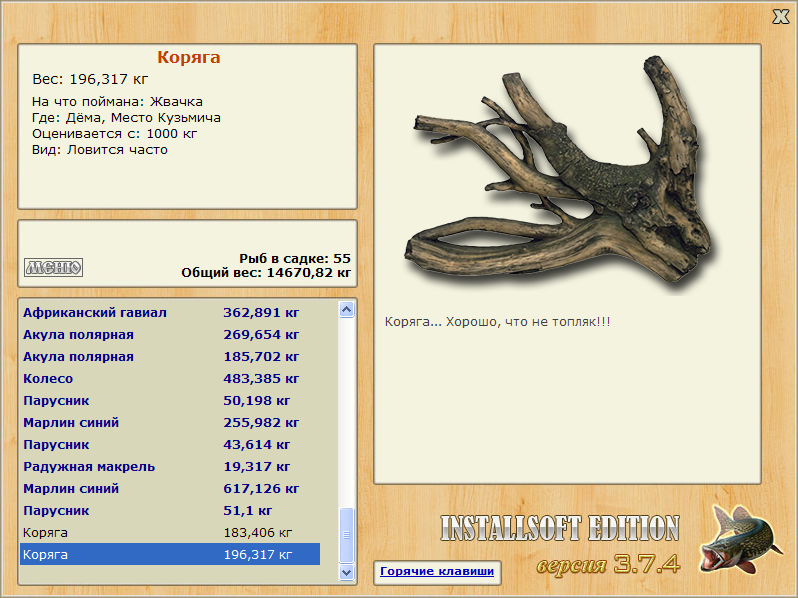This screenshot has width=798, height=598.
Task: Click the fish list scrollbar thumb
Action: pyautogui.click(x=347, y=535)
